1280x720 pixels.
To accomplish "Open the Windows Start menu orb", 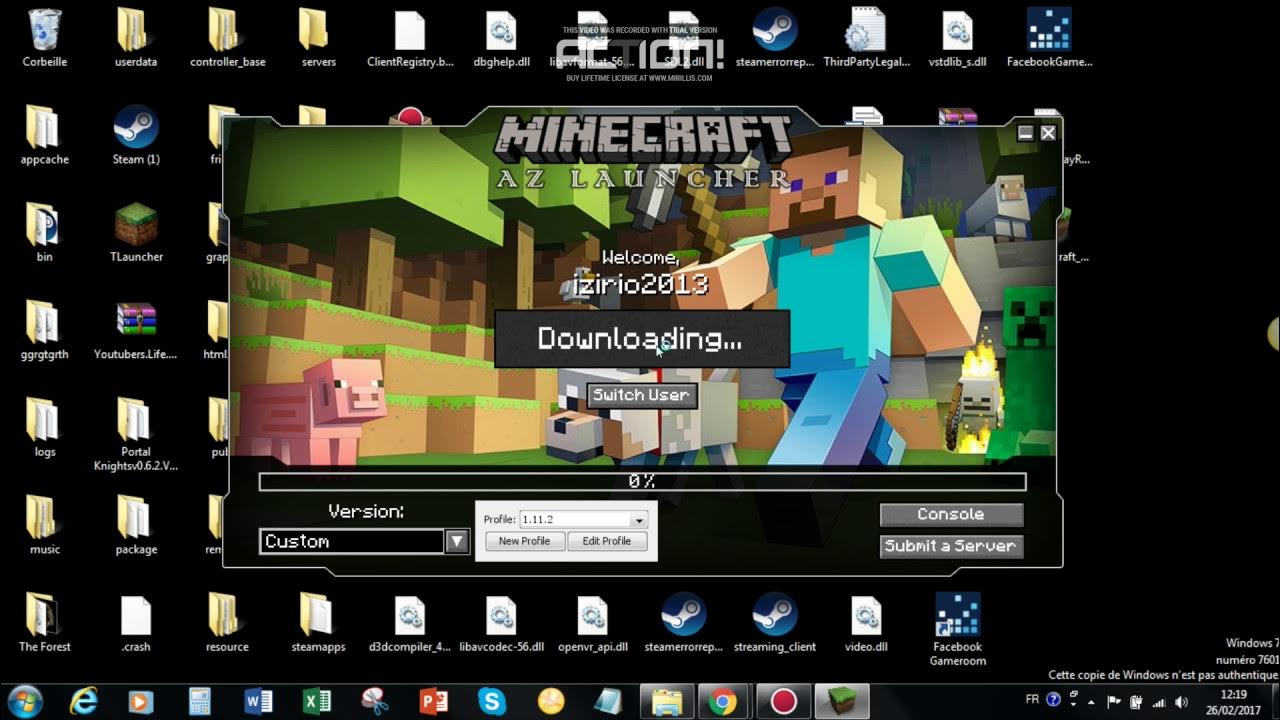I will (x=24, y=701).
